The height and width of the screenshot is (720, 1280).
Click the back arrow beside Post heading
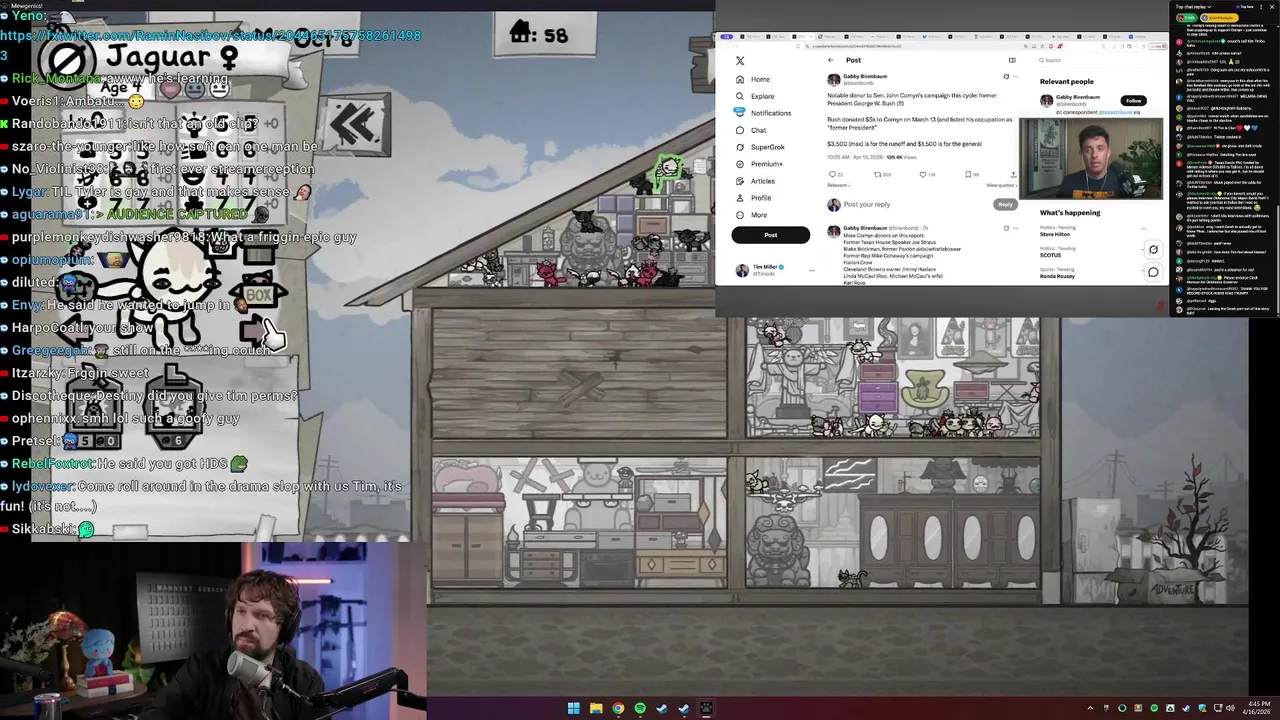coord(831,60)
